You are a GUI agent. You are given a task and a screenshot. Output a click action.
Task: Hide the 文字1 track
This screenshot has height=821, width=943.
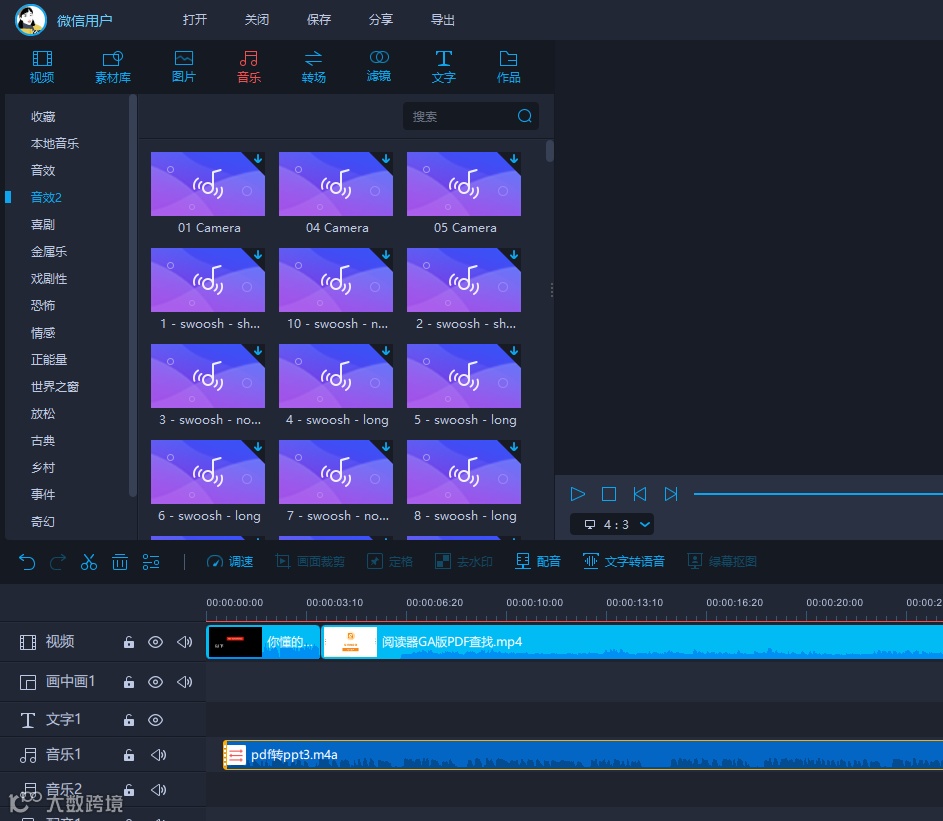[x=156, y=720]
